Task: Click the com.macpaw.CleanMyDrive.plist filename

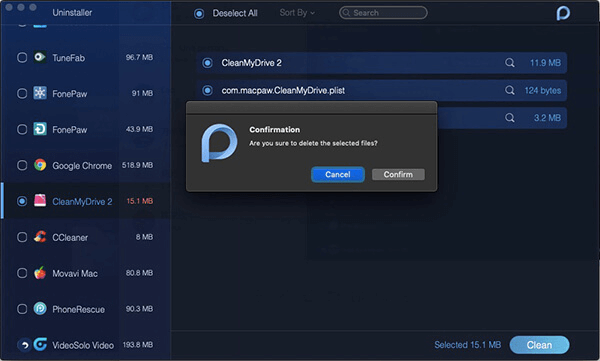Action: (283, 90)
